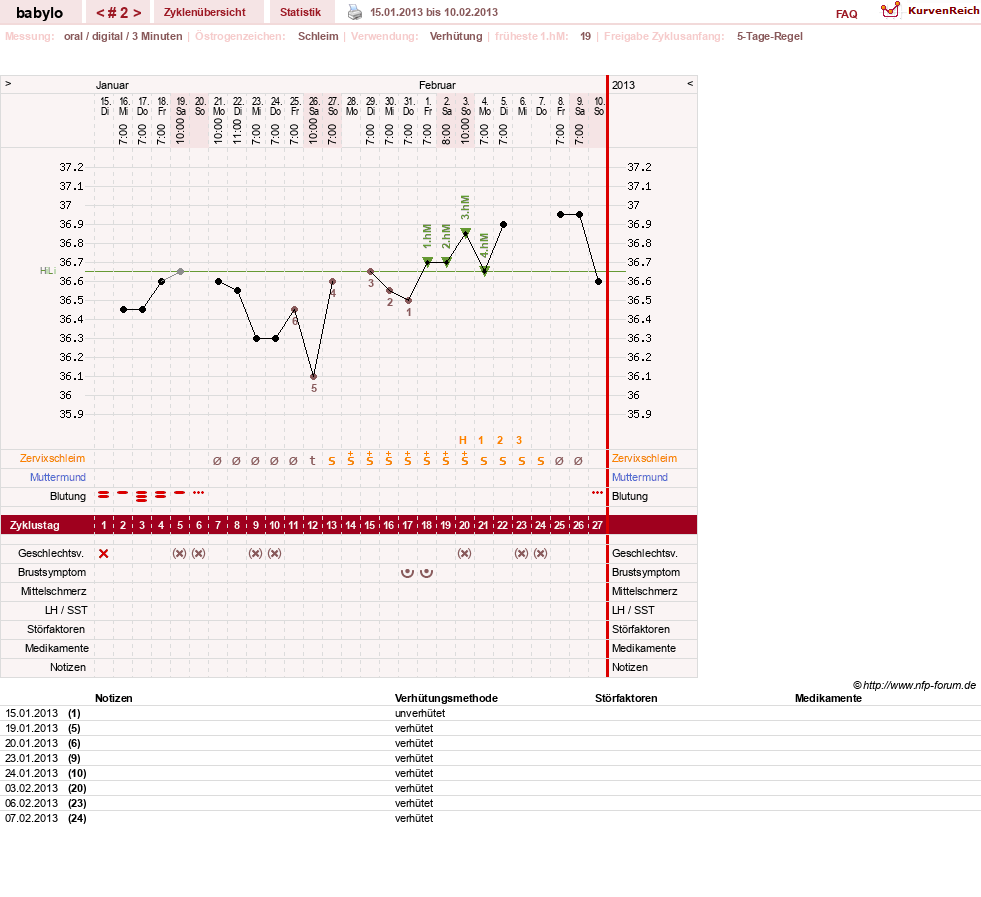This screenshot has height=897, width=981.
Task: Click the lowest temperature point at 36.1
Action: 313,377
